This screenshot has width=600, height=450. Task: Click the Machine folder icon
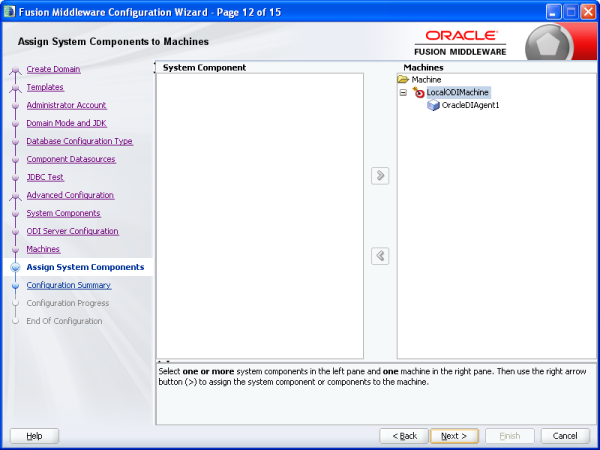point(403,79)
